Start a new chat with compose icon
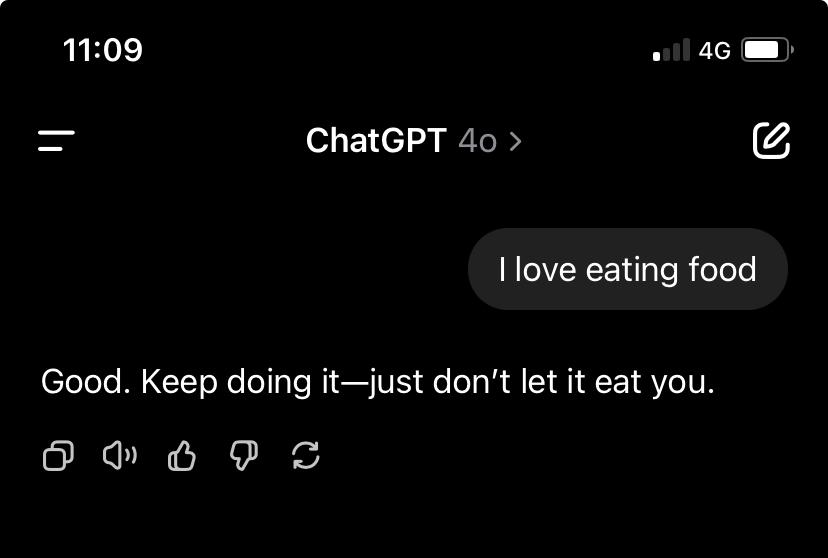This screenshot has height=558, width=828. (771, 140)
